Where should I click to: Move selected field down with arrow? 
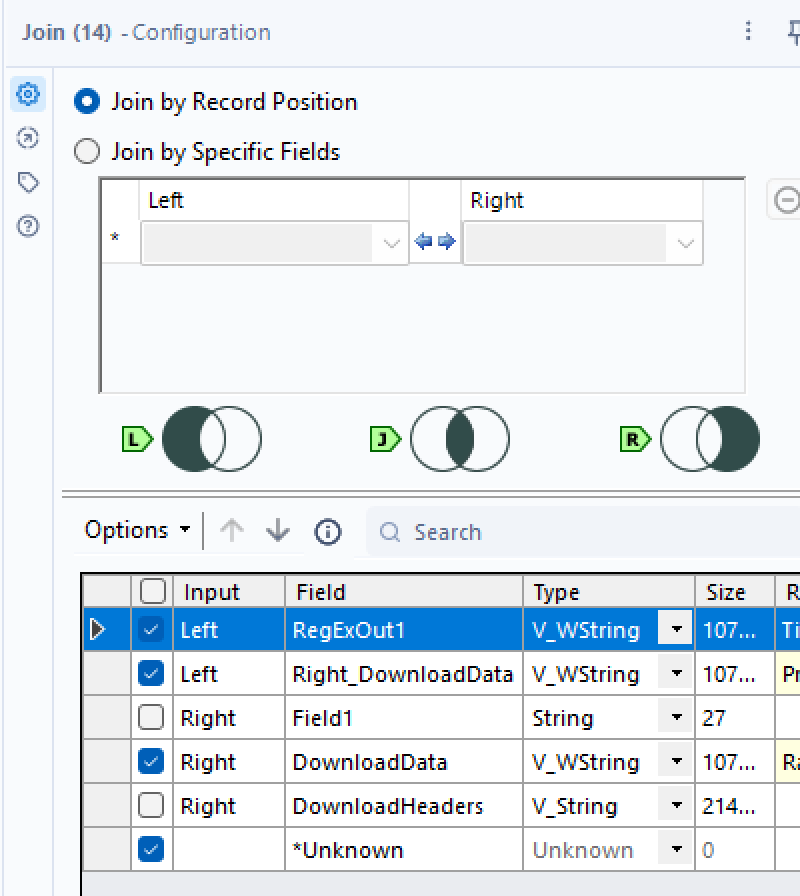tap(278, 530)
